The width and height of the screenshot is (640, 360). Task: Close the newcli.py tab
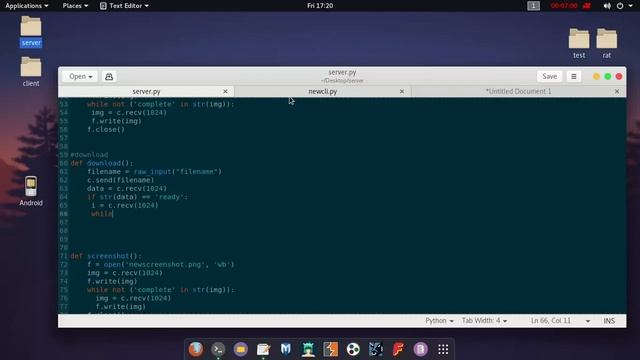[402, 91]
